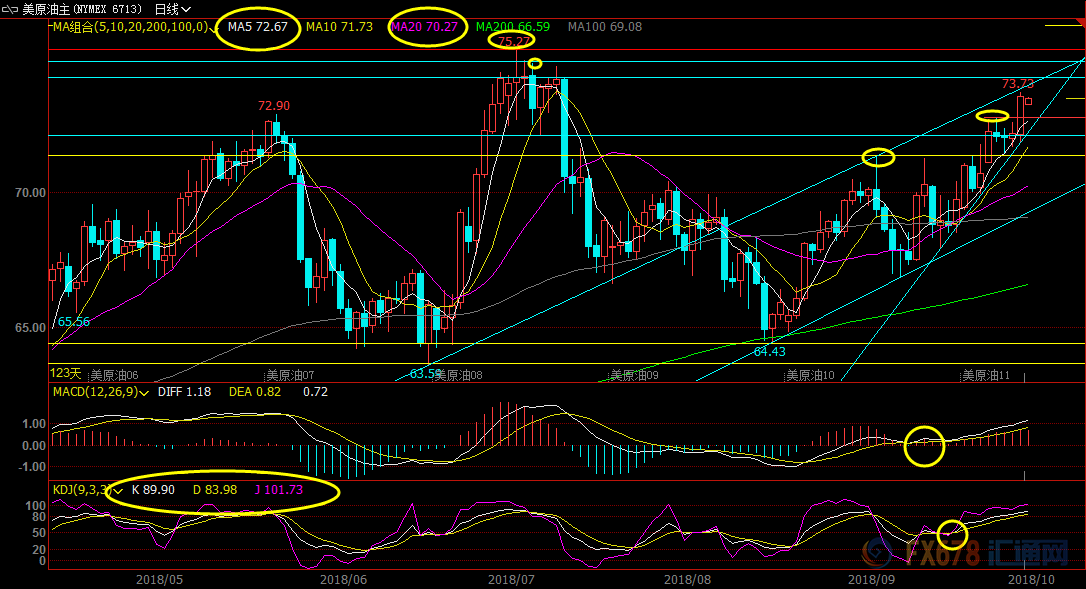1086x589 pixels.
Task: Select the green MA200 66.59 legend
Action: (513, 27)
